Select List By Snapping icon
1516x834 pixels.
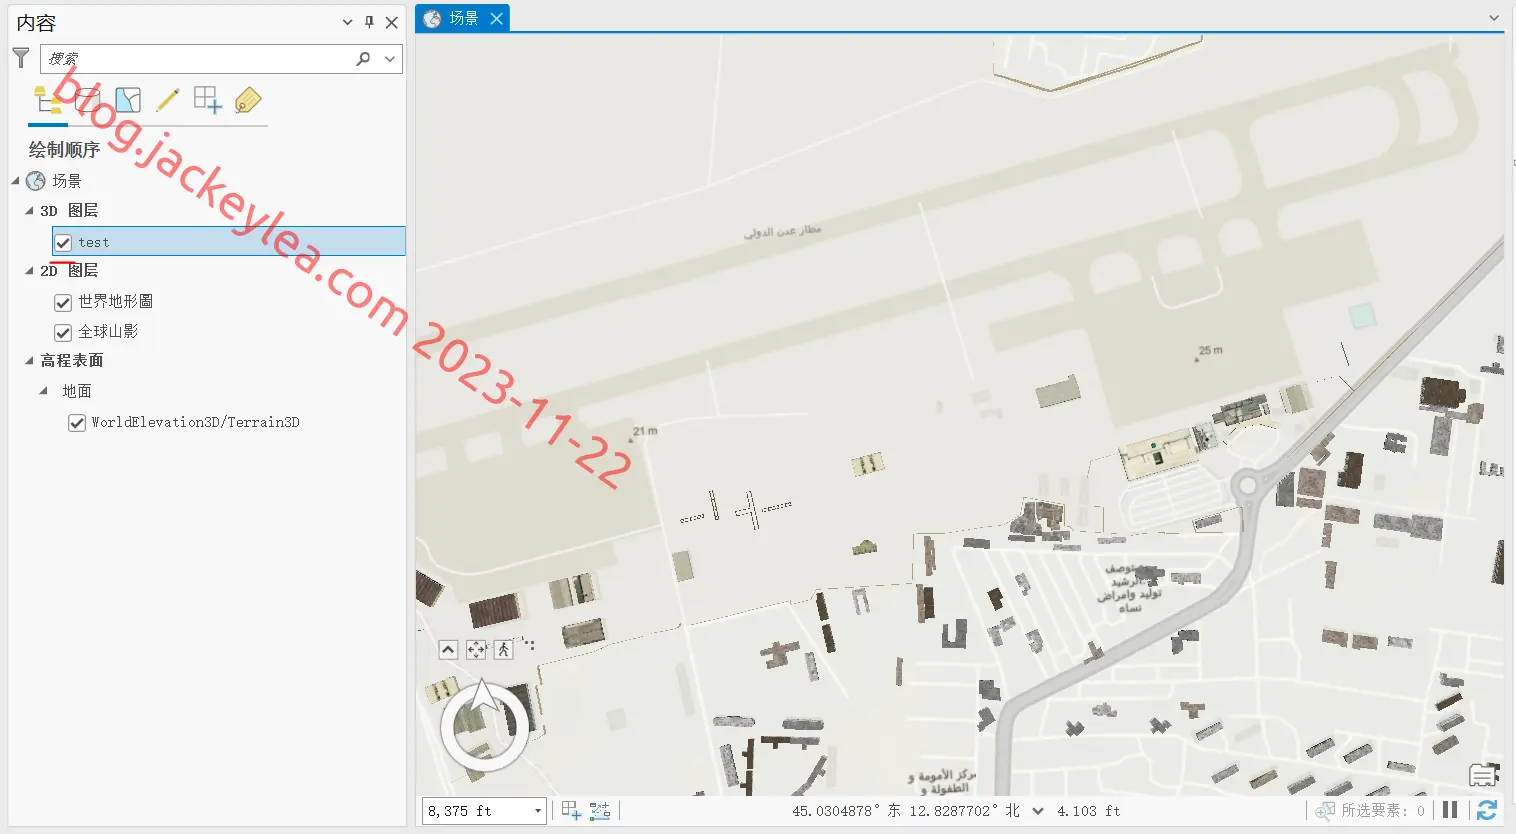pos(208,100)
